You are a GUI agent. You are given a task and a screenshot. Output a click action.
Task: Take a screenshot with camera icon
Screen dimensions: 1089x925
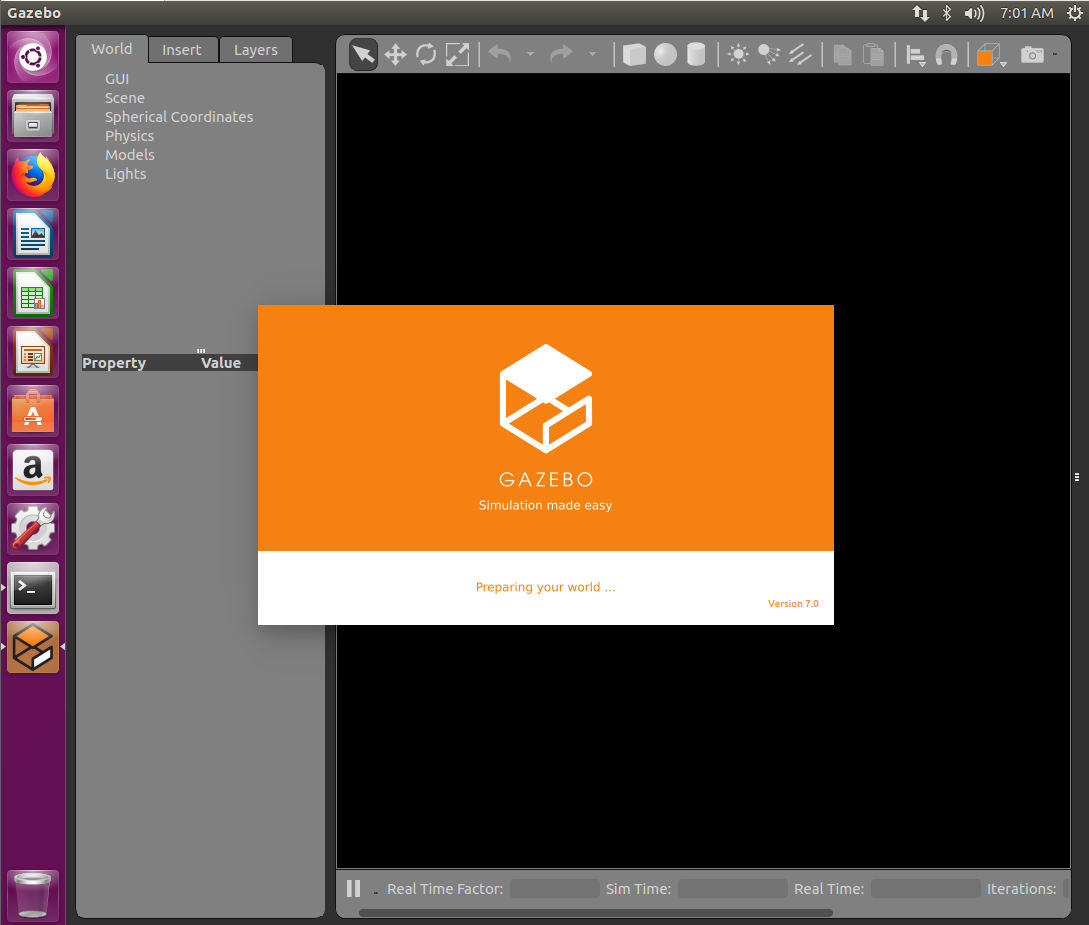[x=1033, y=54]
